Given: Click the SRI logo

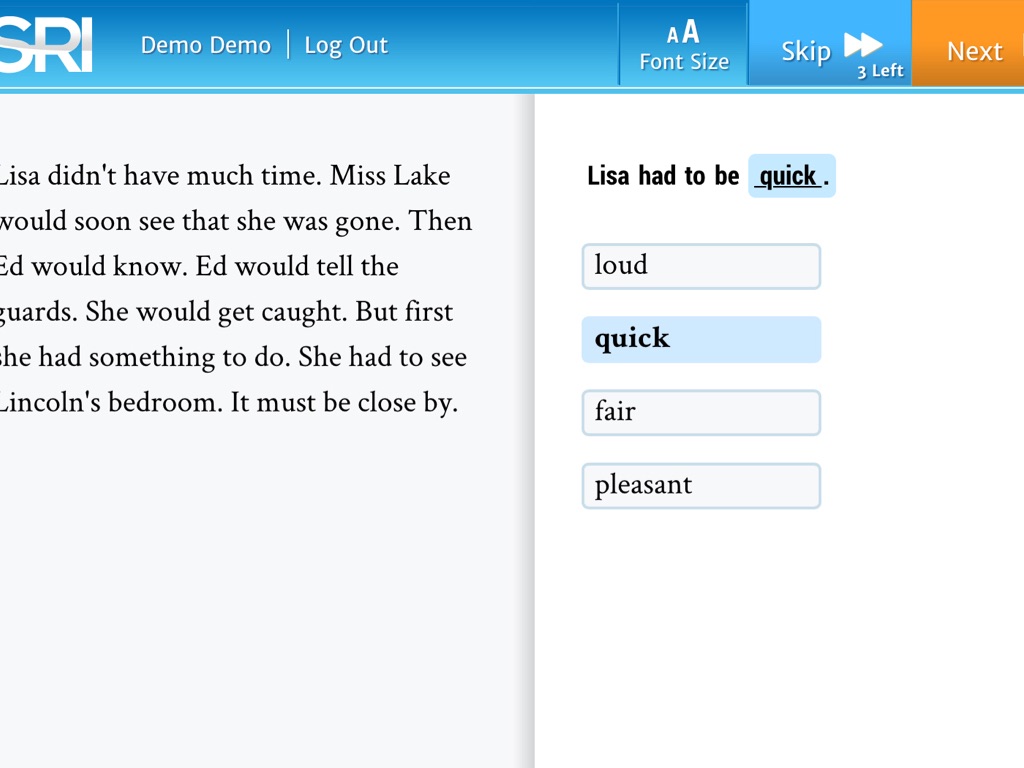Looking at the screenshot, I should [46, 45].
